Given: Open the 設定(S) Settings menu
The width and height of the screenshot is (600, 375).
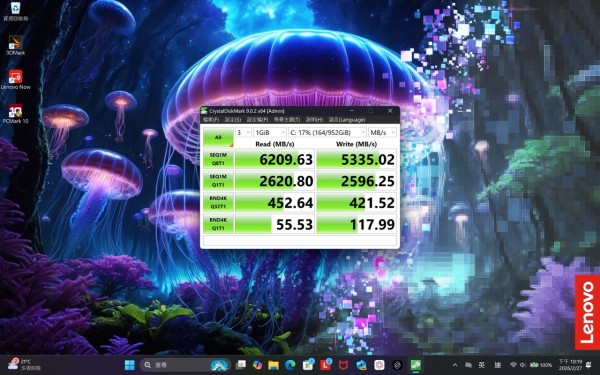Looking at the screenshot, I should point(233,120).
